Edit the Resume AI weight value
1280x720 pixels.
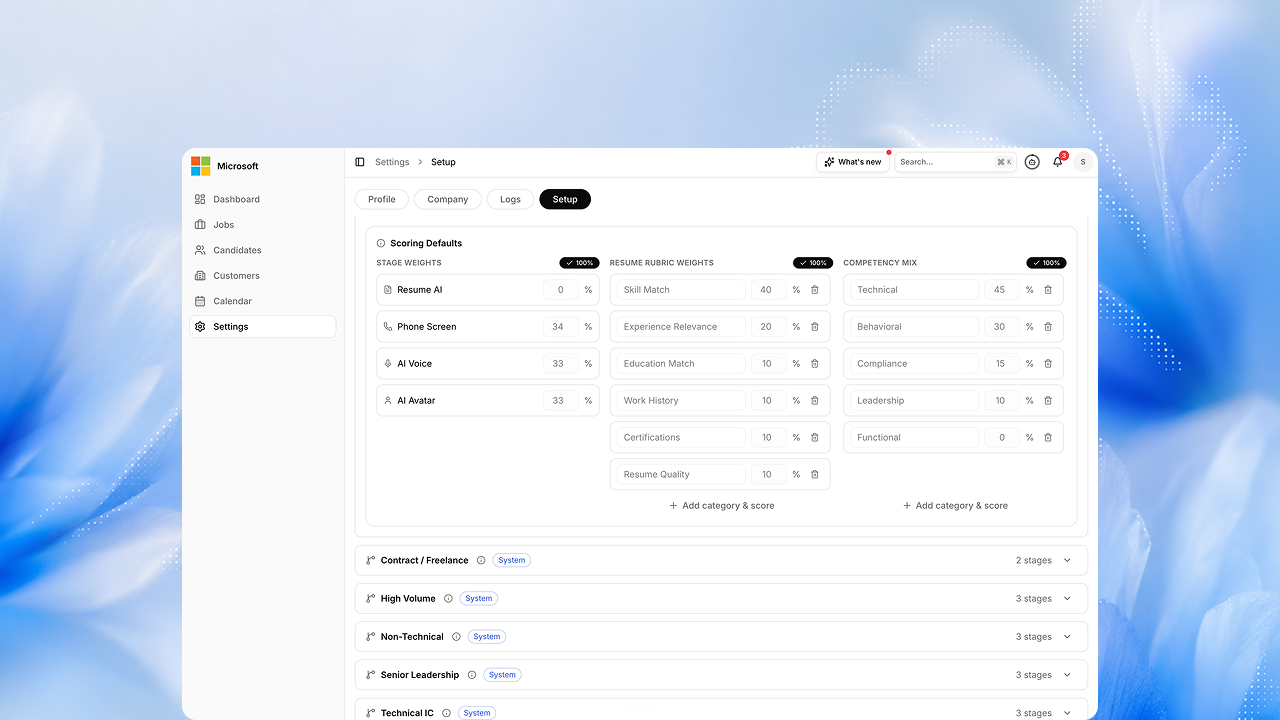561,290
